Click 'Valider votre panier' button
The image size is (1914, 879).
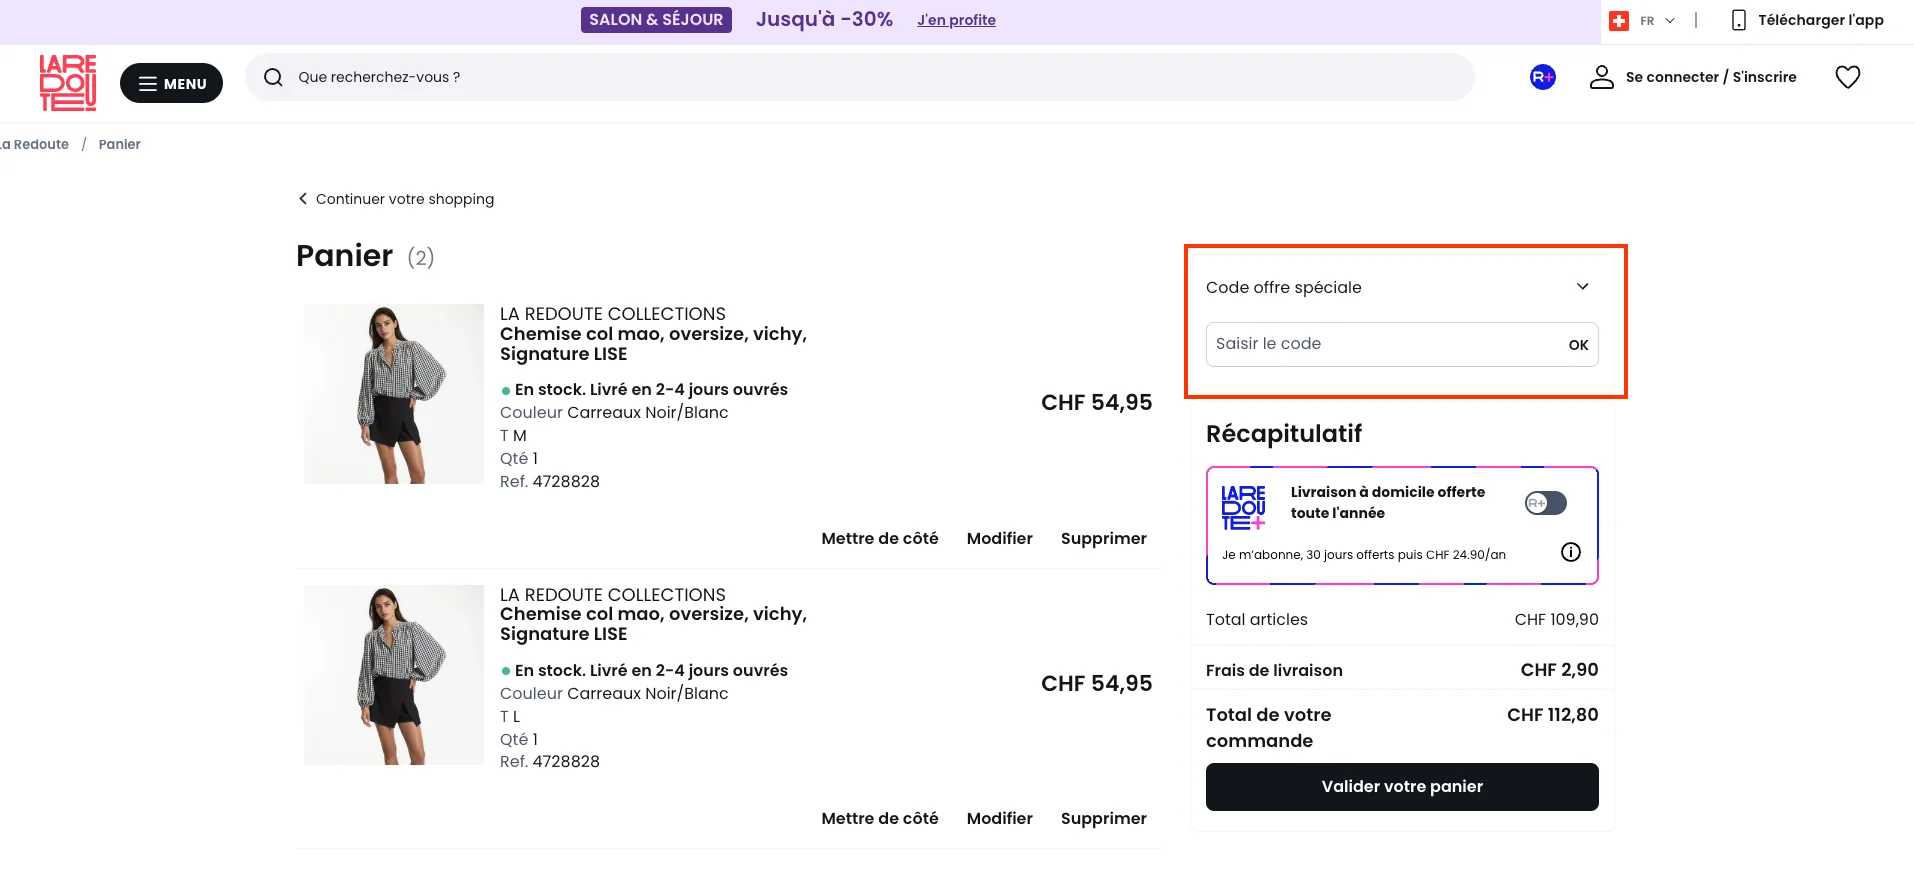[x=1402, y=787]
